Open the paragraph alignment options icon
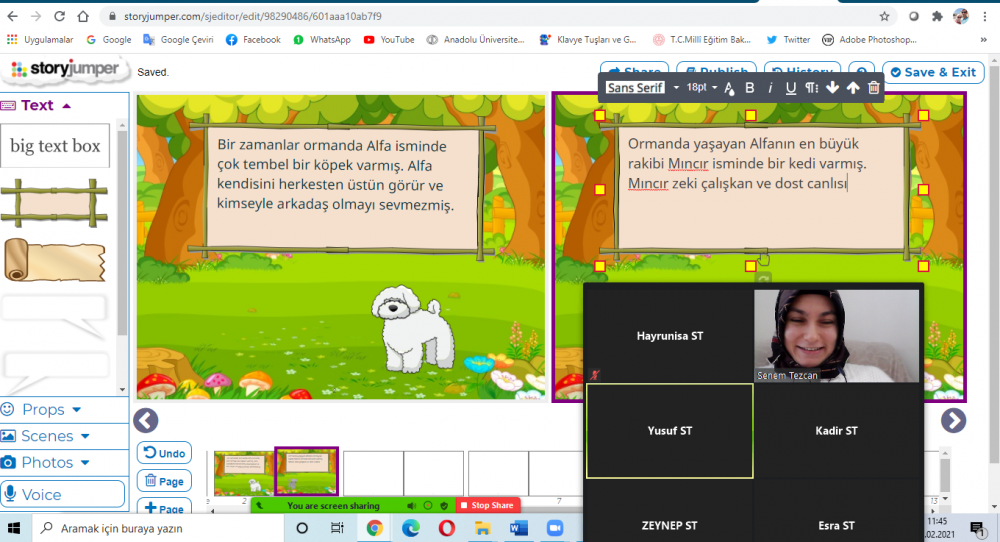Image resolution: width=1000 pixels, height=542 pixels. [x=812, y=88]
